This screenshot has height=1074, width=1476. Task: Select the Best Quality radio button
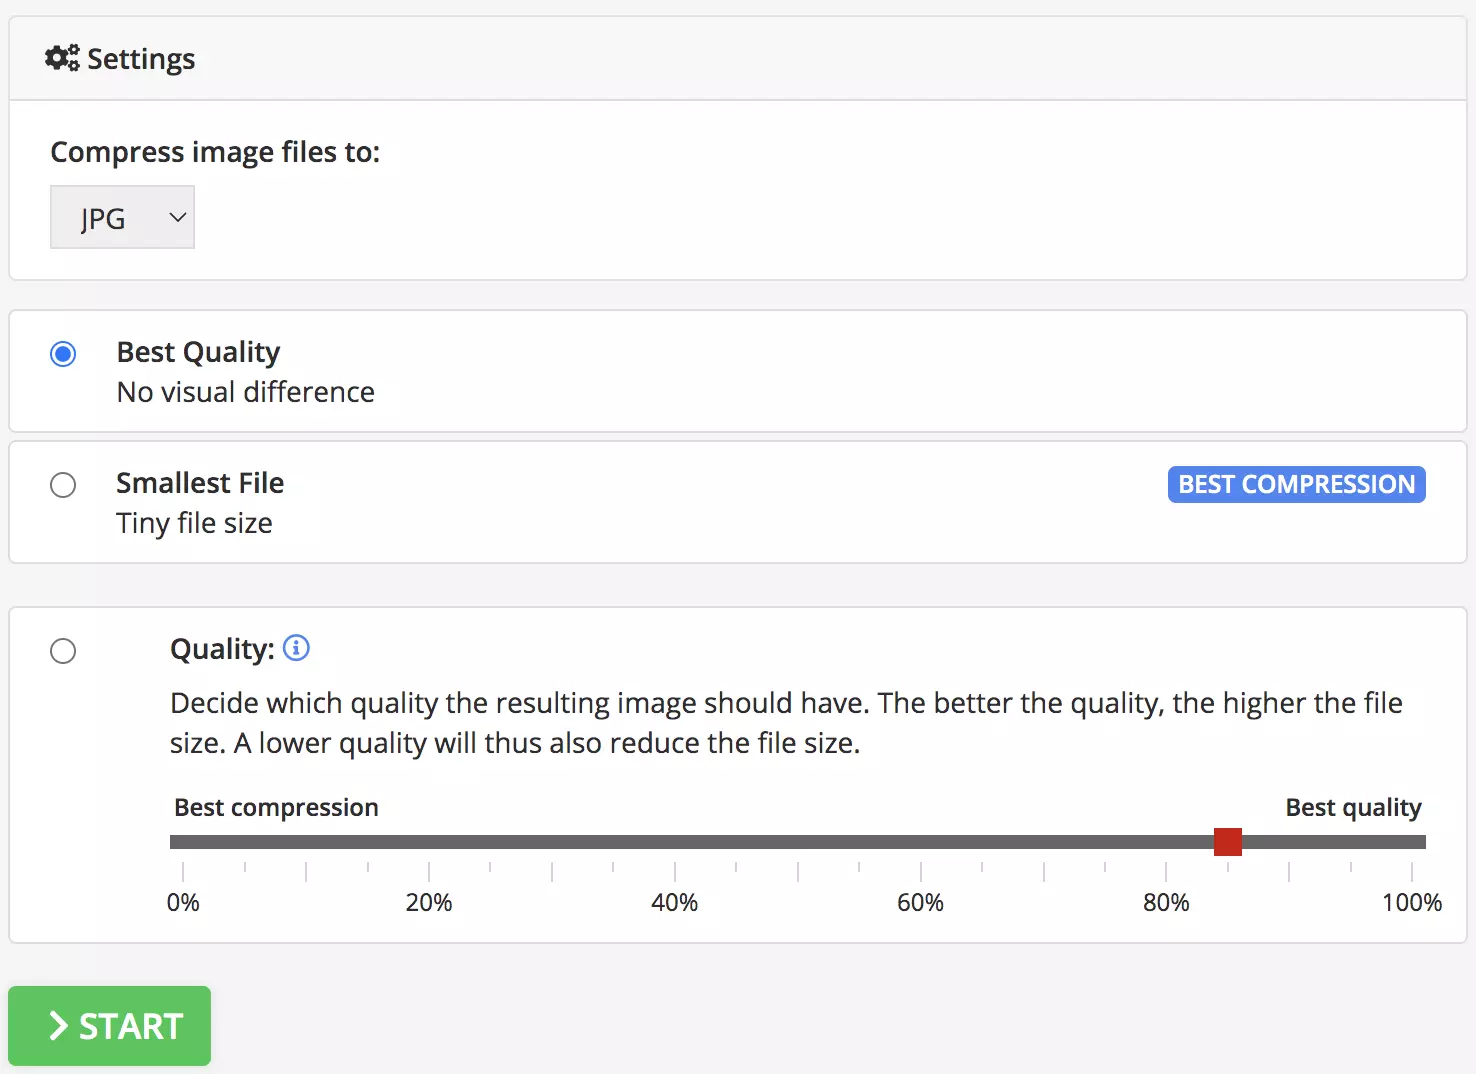pyautogui.click(x=63, y=354)
